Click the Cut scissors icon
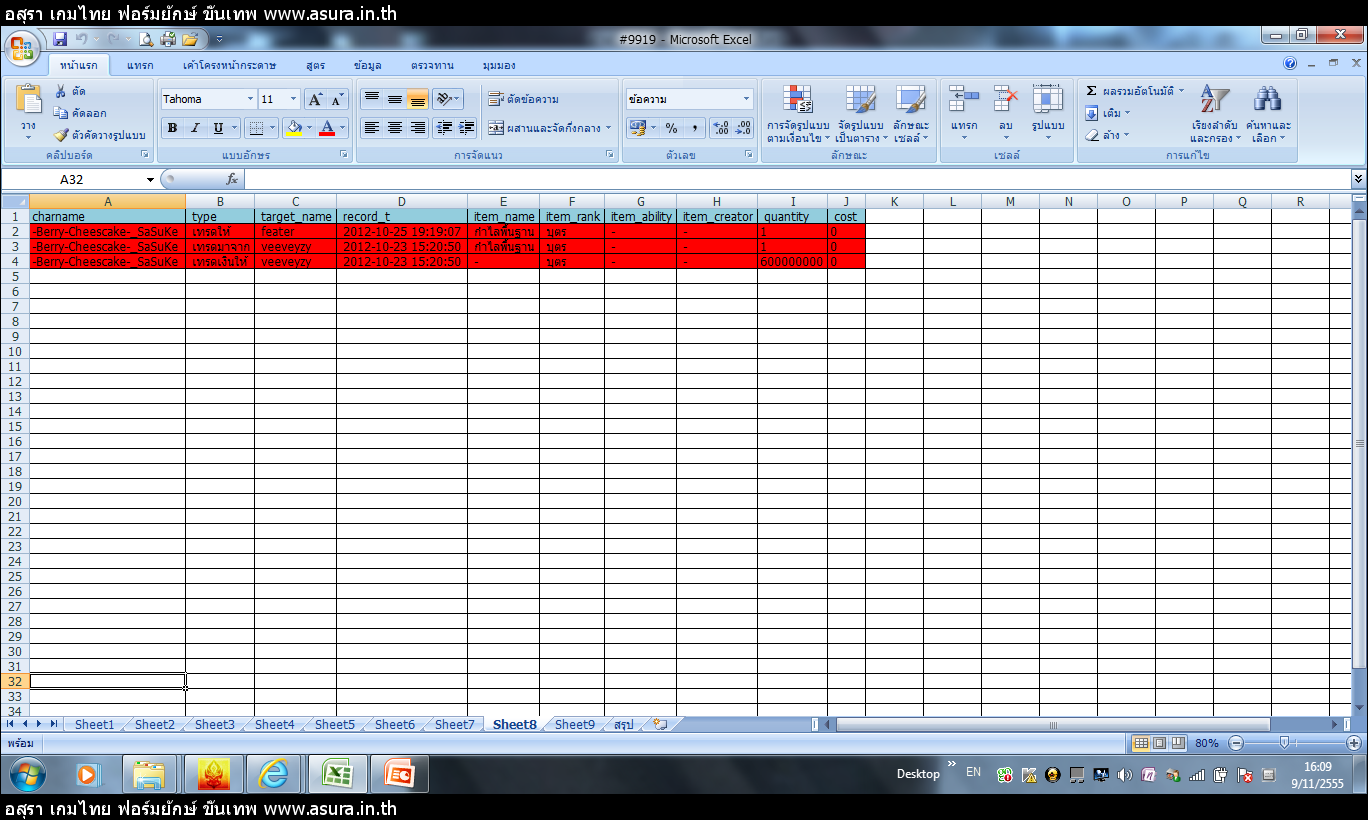 (x=61, y=92)
